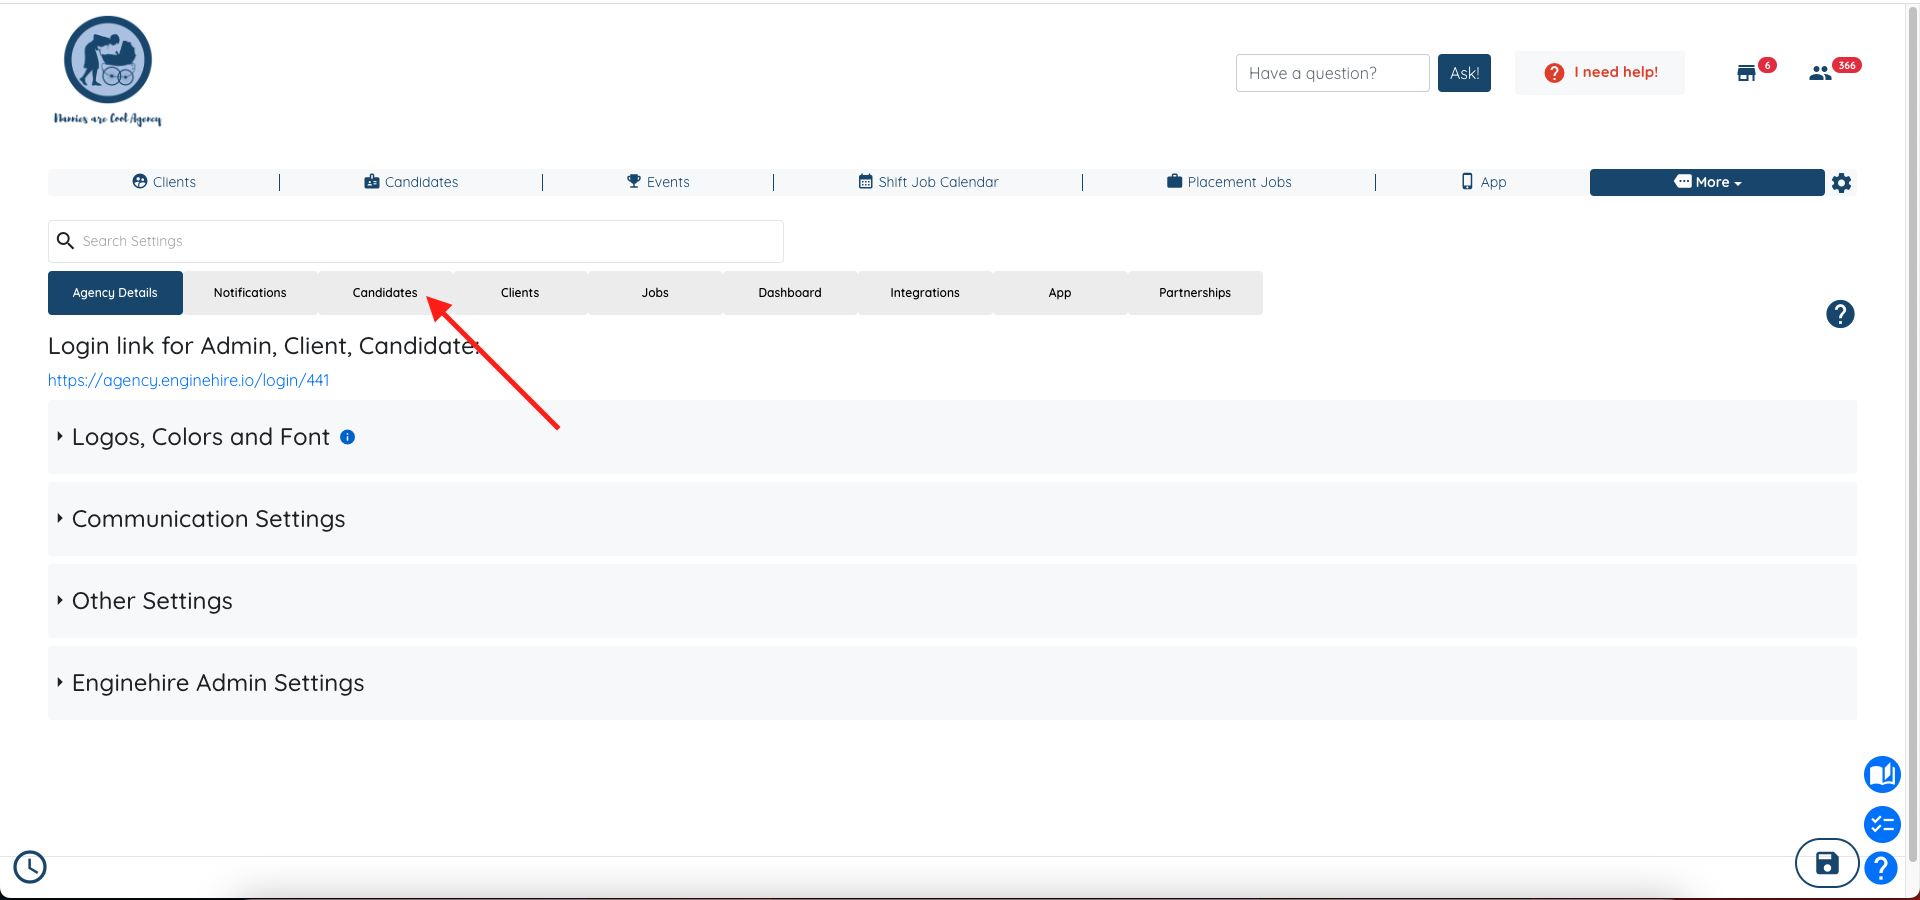Click the people icon showing 366 badge
This screenshot has height=900, width=1920.
[x=1820, y=72]
